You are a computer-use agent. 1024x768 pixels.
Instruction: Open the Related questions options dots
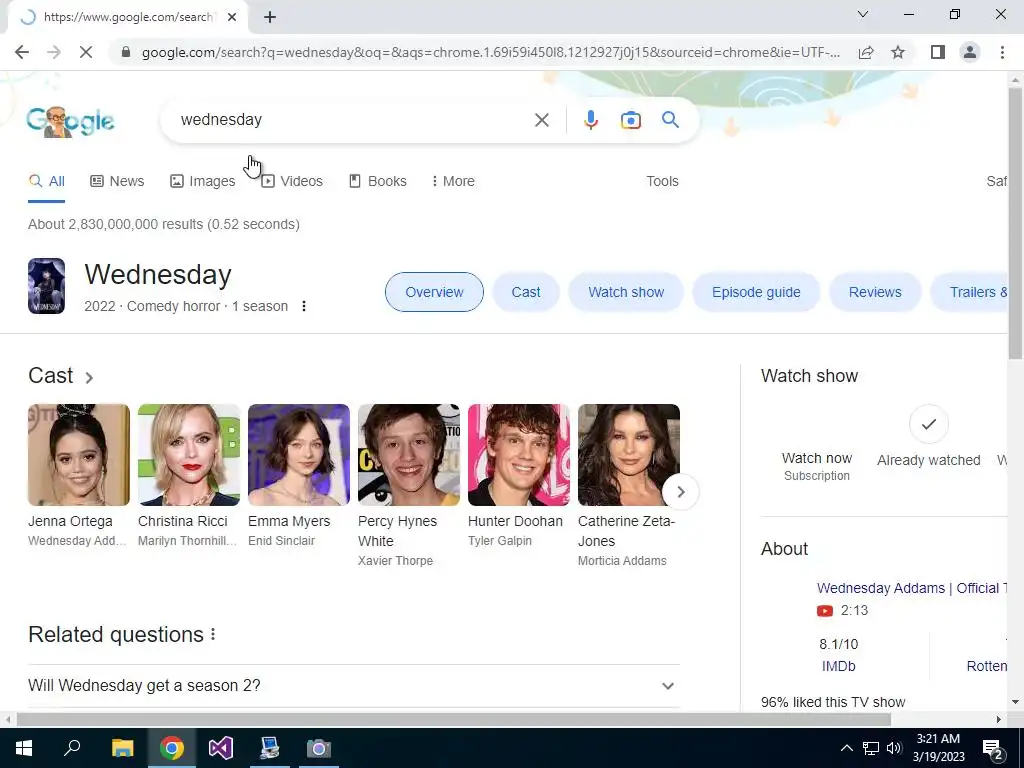coord(213,634)
